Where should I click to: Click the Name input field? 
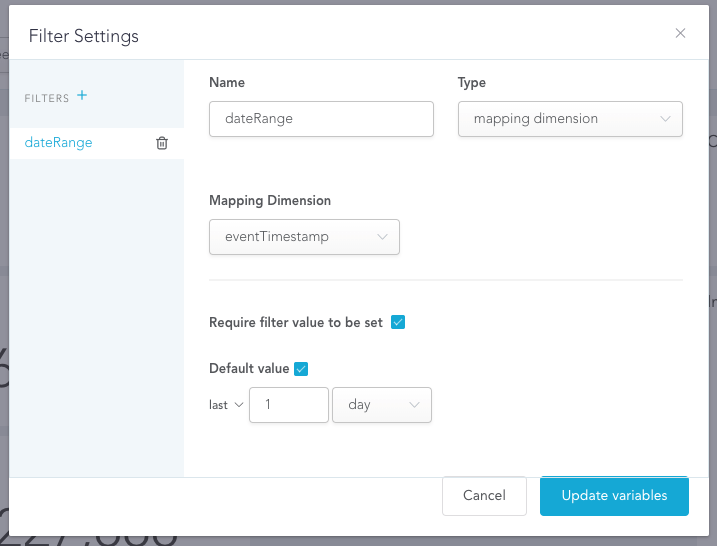point(321,118)
